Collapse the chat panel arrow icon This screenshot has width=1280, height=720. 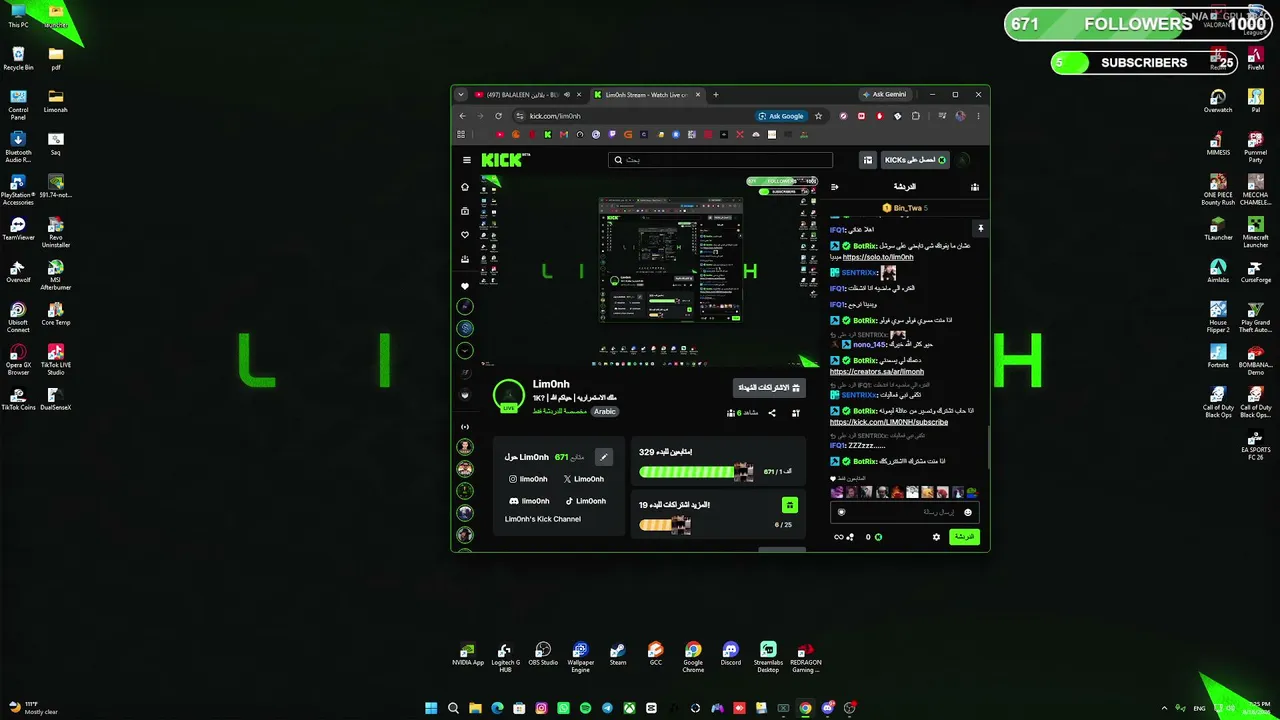[x=835, y=187]
